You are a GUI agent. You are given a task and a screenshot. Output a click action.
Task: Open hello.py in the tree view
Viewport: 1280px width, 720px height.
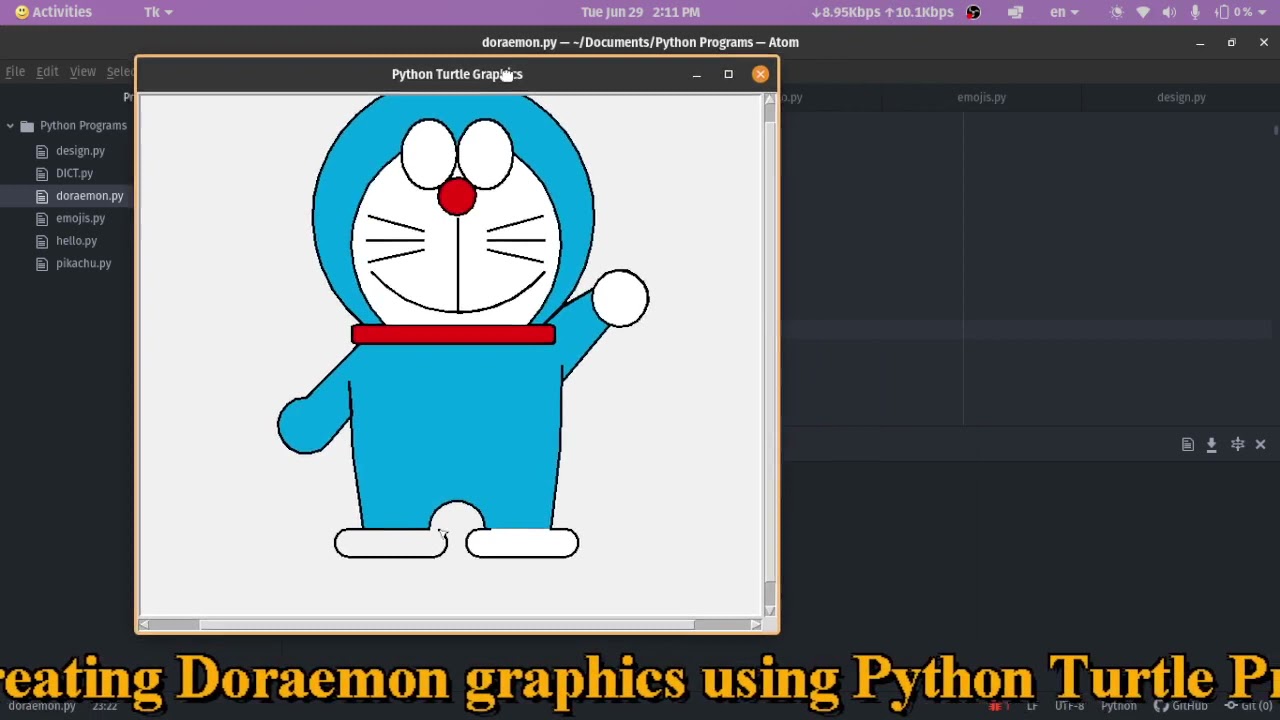pos(76,241)
